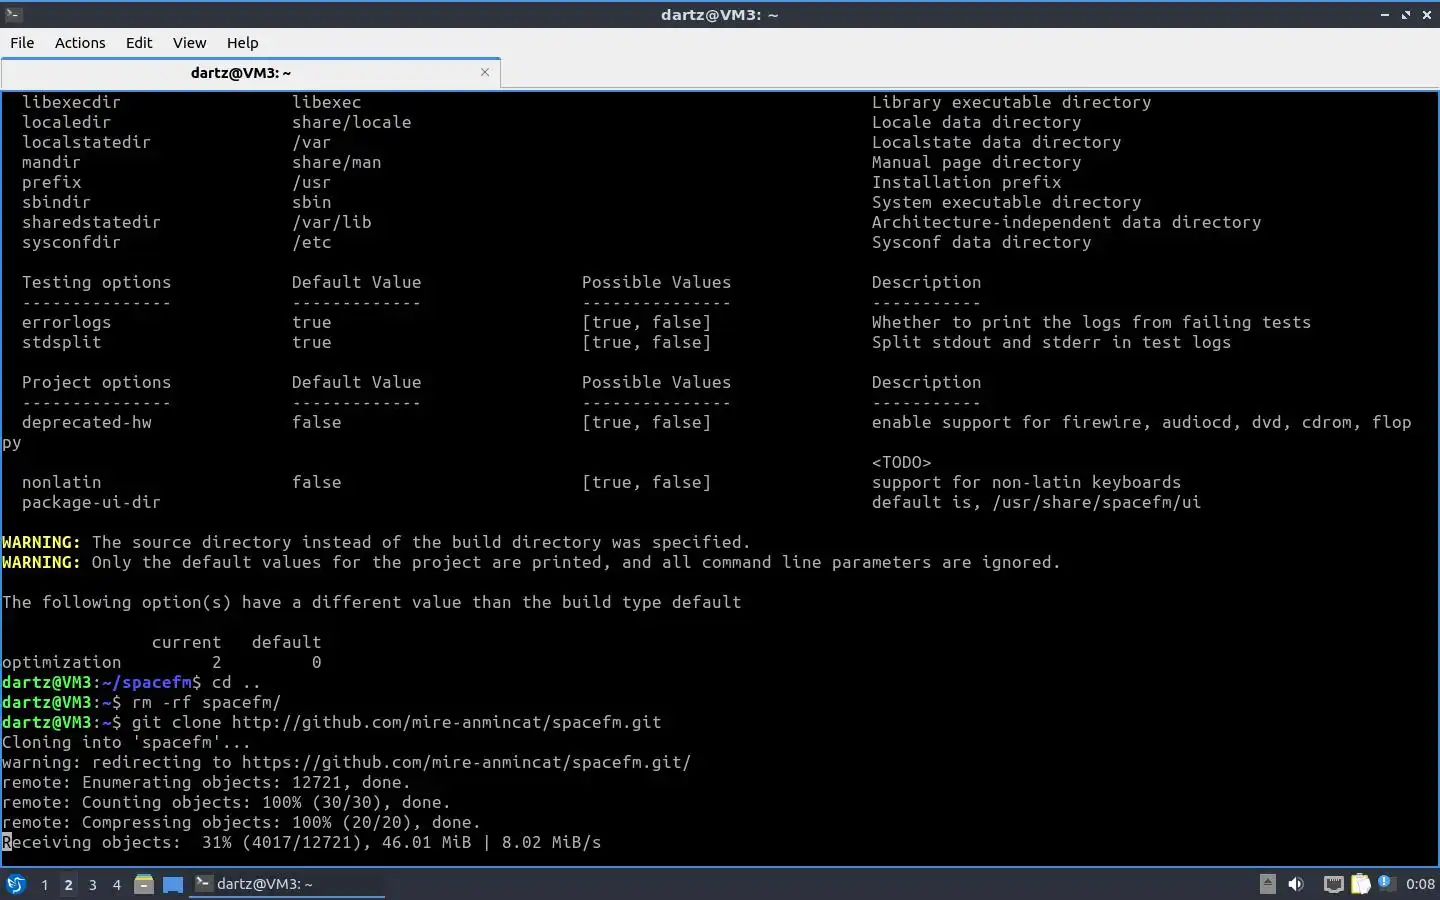The width and height of the screenshot is (1440, 900).
Task: Open the File menu
Action: [x=22, y=43]
